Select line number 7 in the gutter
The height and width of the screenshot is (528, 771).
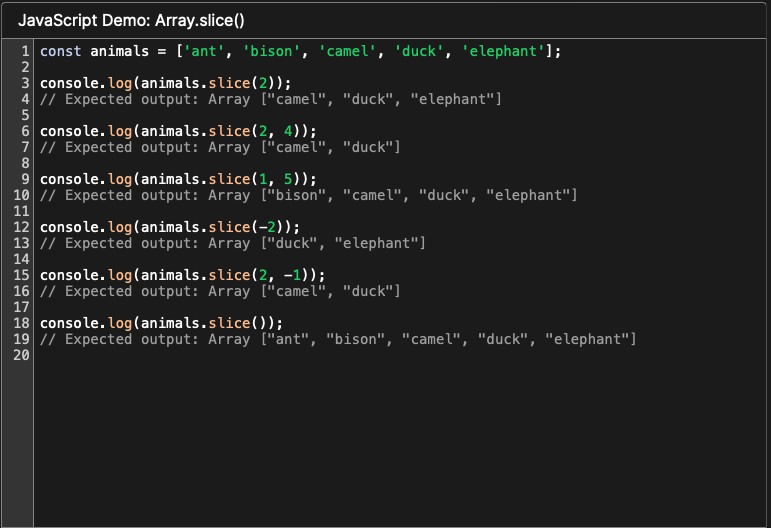[x=24, y=147]
